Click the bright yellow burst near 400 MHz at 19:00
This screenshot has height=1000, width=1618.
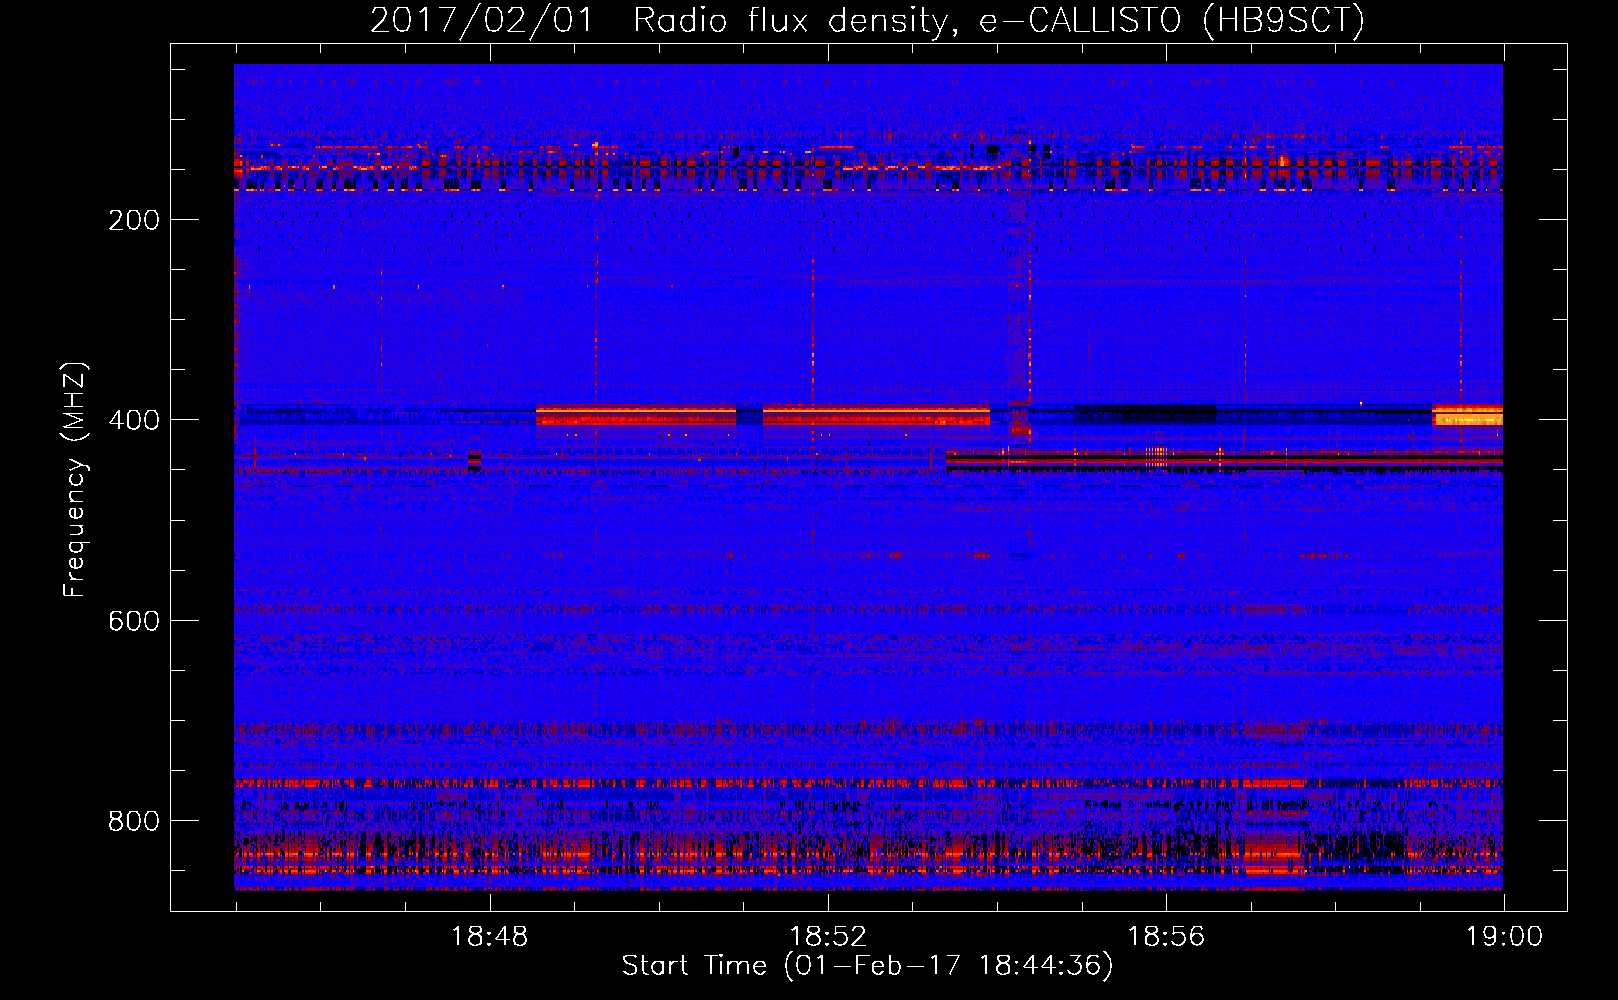click(1467, 416)
